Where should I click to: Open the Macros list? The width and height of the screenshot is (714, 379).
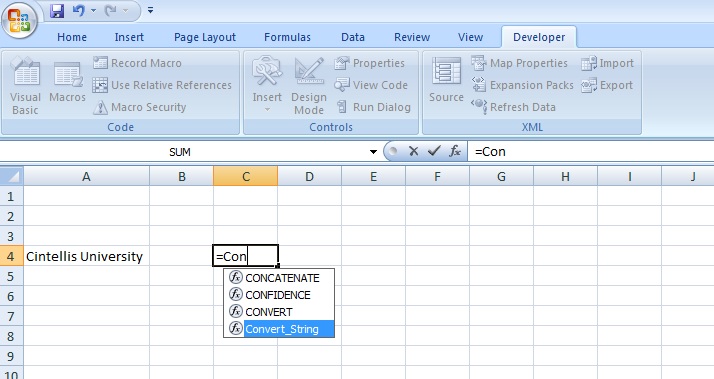[67, 83]
